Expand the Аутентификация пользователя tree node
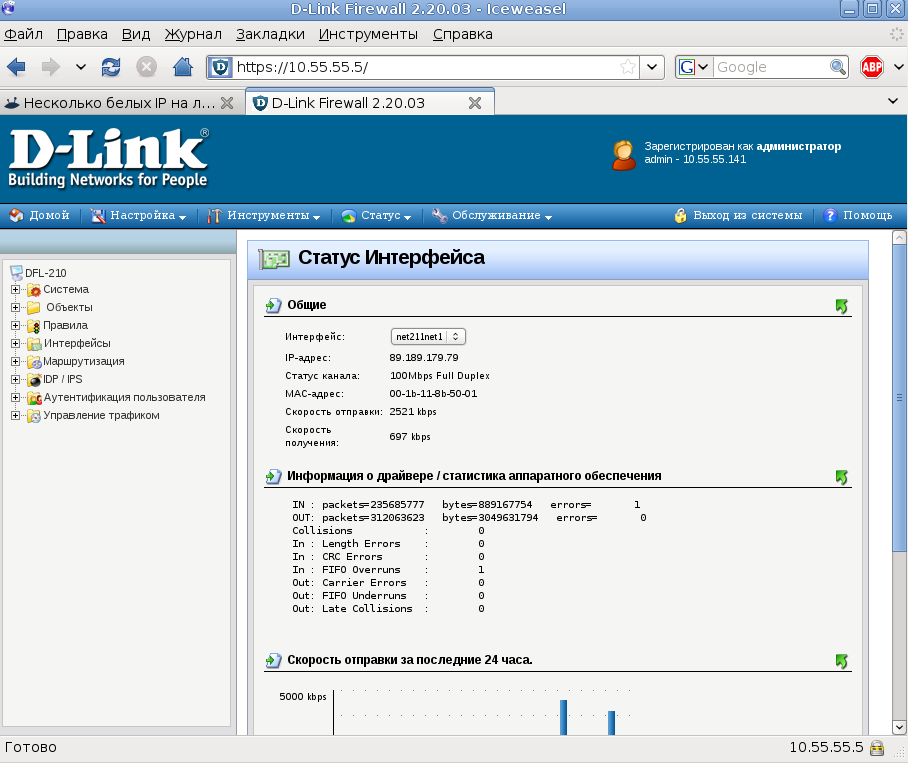908x763 pixels. tap(16, 398)
